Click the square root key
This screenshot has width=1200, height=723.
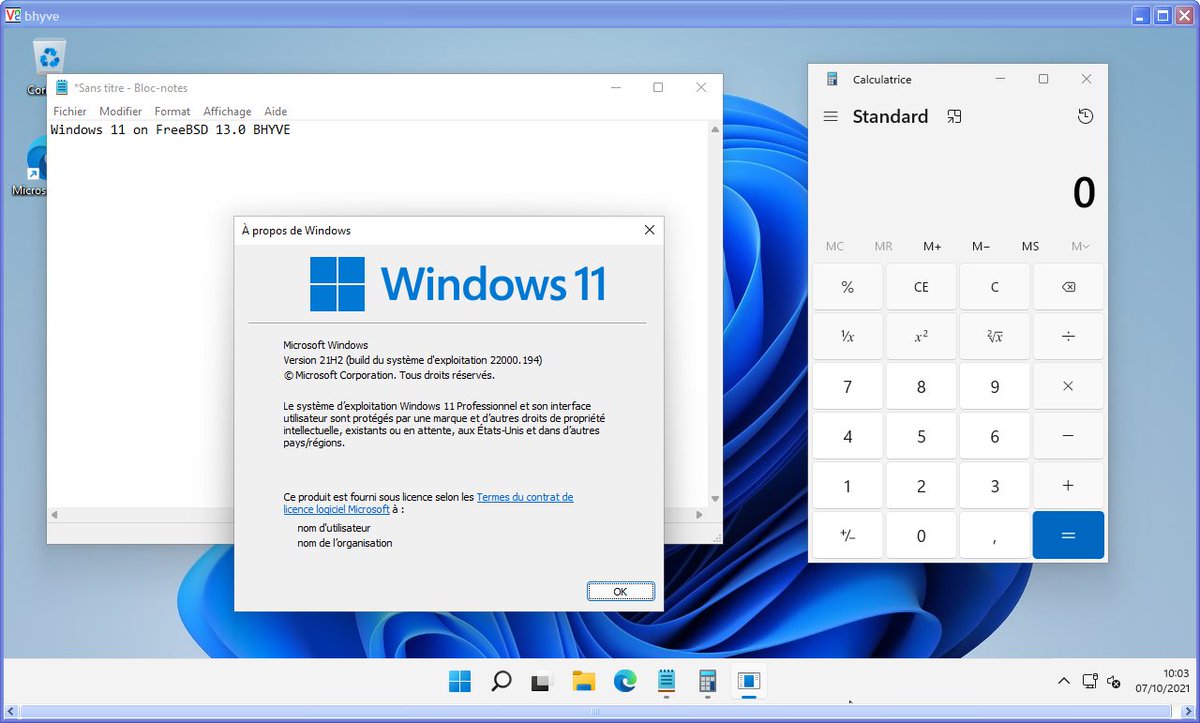tap(994, 337)
